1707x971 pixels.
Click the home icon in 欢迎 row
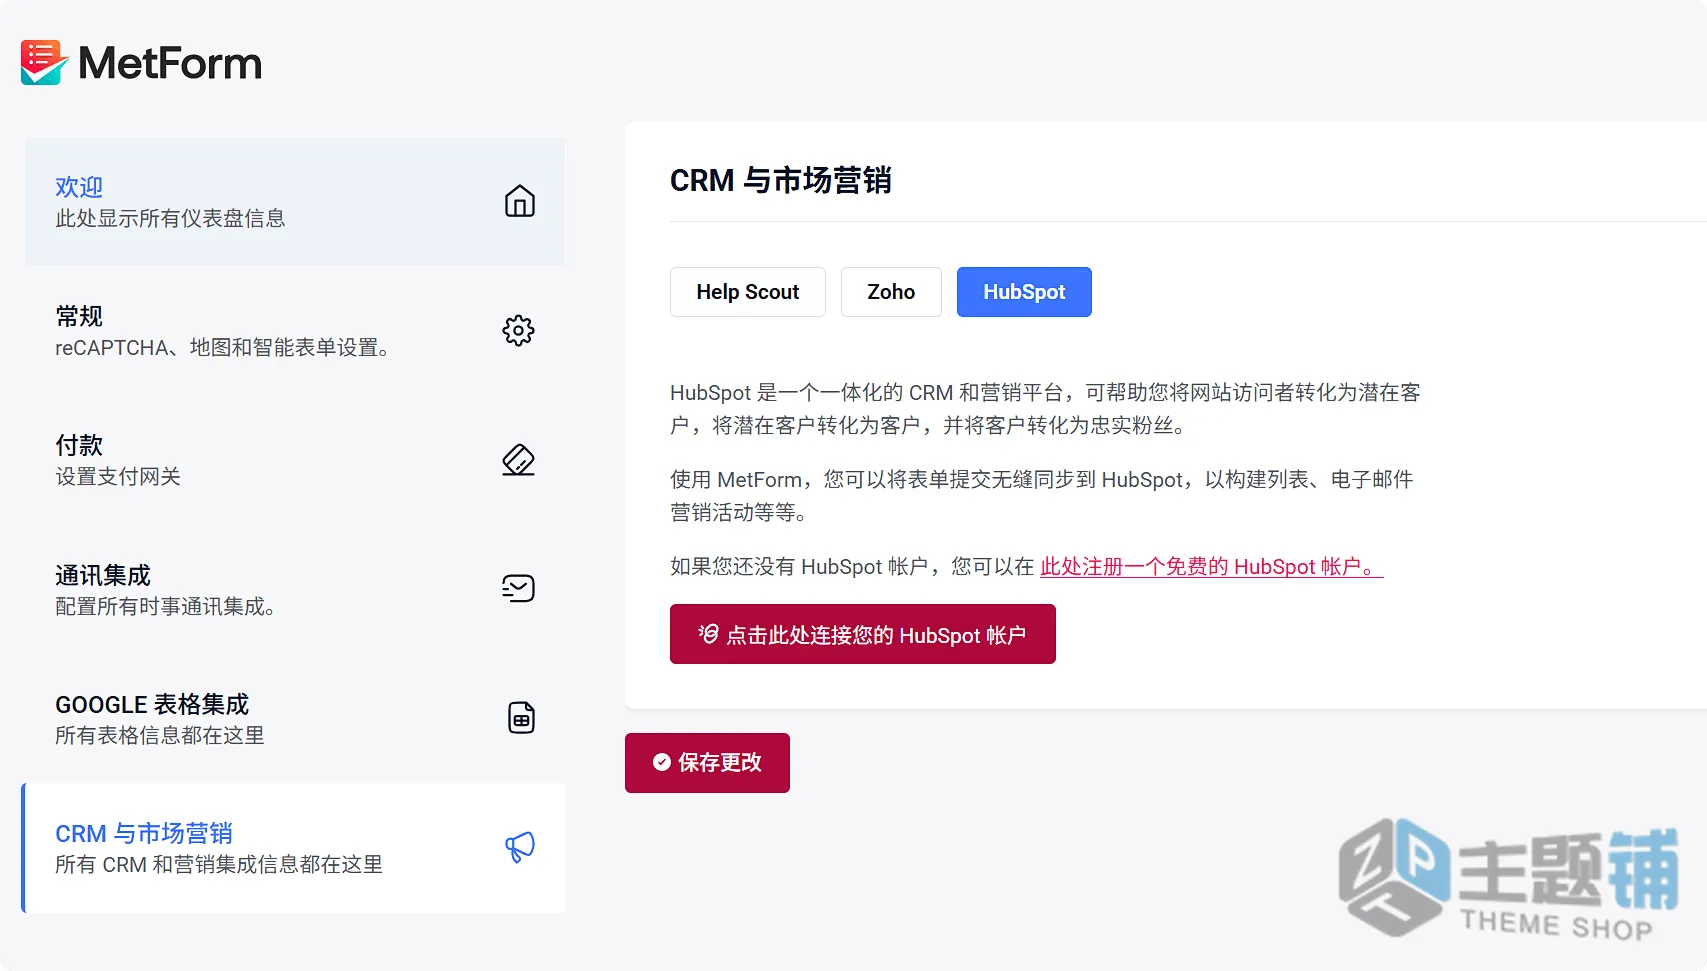pyautogui.click(x=519, y=201)
